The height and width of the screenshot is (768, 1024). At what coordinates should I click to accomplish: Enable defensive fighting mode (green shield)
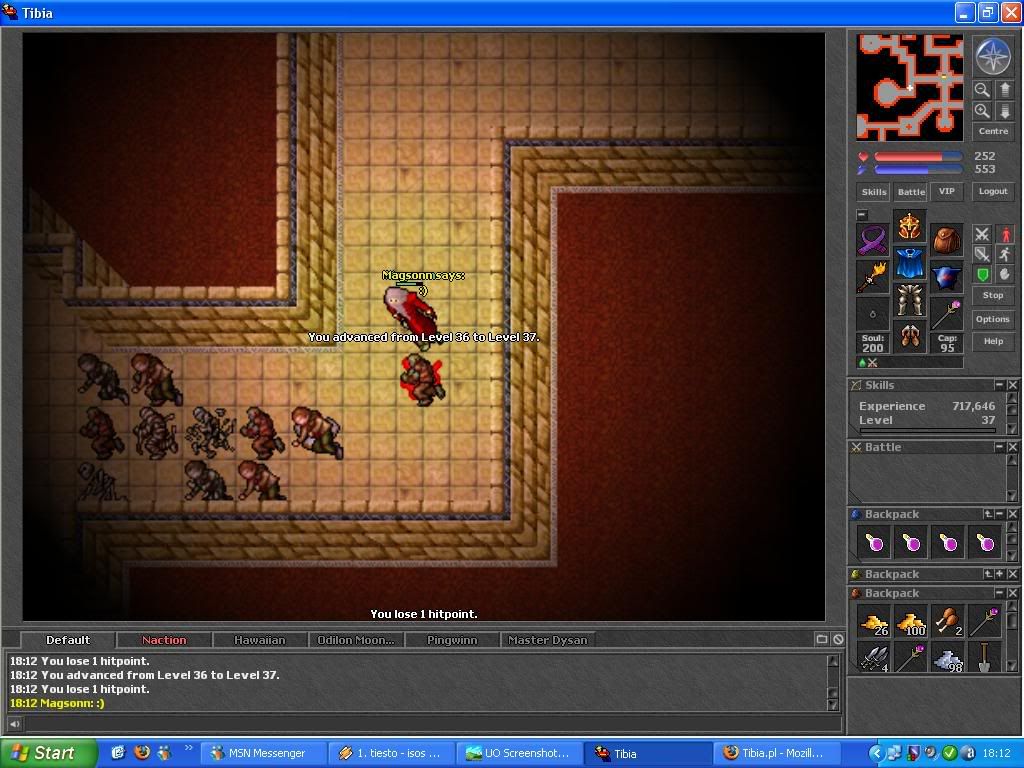982,274
